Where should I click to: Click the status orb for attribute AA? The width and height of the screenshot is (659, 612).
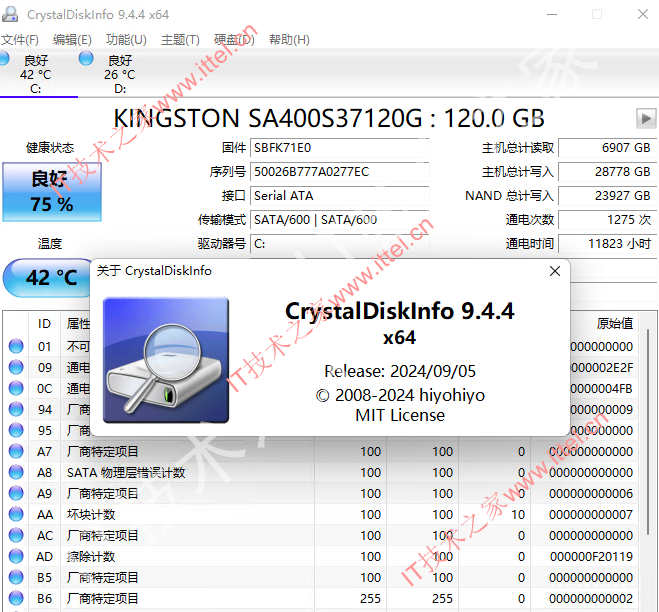coord(16,514)
